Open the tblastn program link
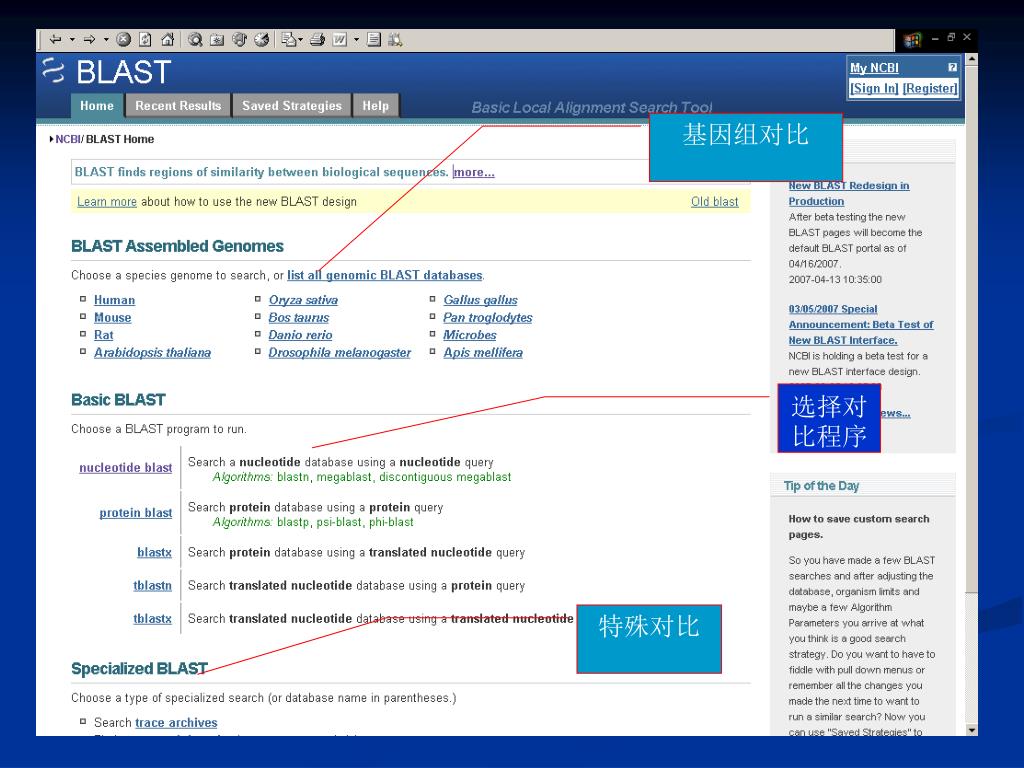The height and width of the screenshot is (768, 1024). 152,586
